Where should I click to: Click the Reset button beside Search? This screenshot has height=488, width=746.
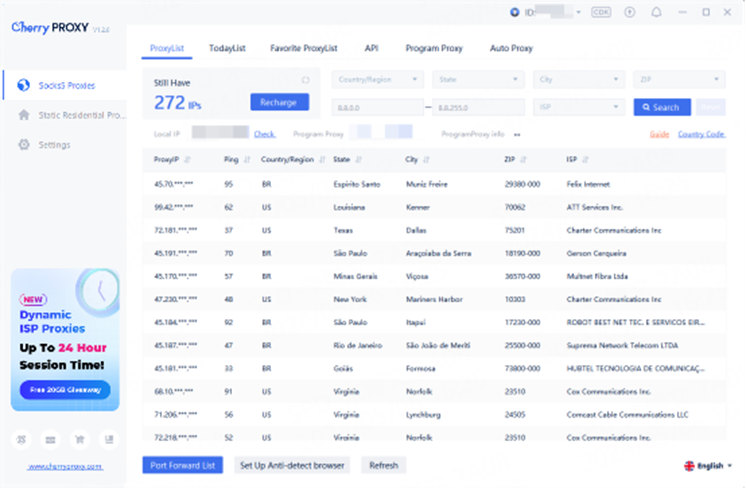point(711,107)
